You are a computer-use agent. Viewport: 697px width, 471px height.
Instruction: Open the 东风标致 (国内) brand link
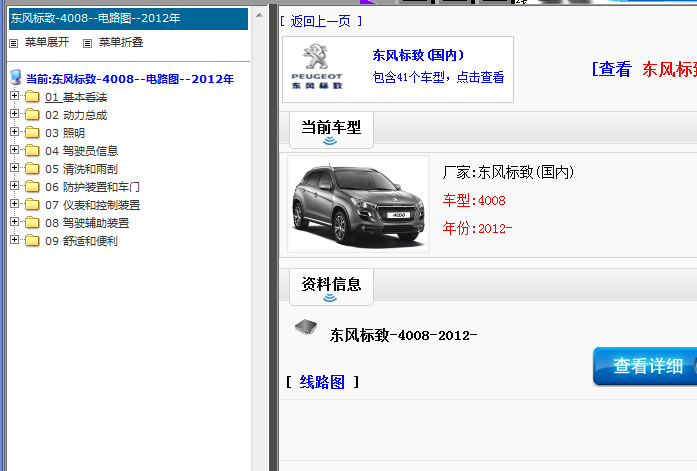(418, 55)
